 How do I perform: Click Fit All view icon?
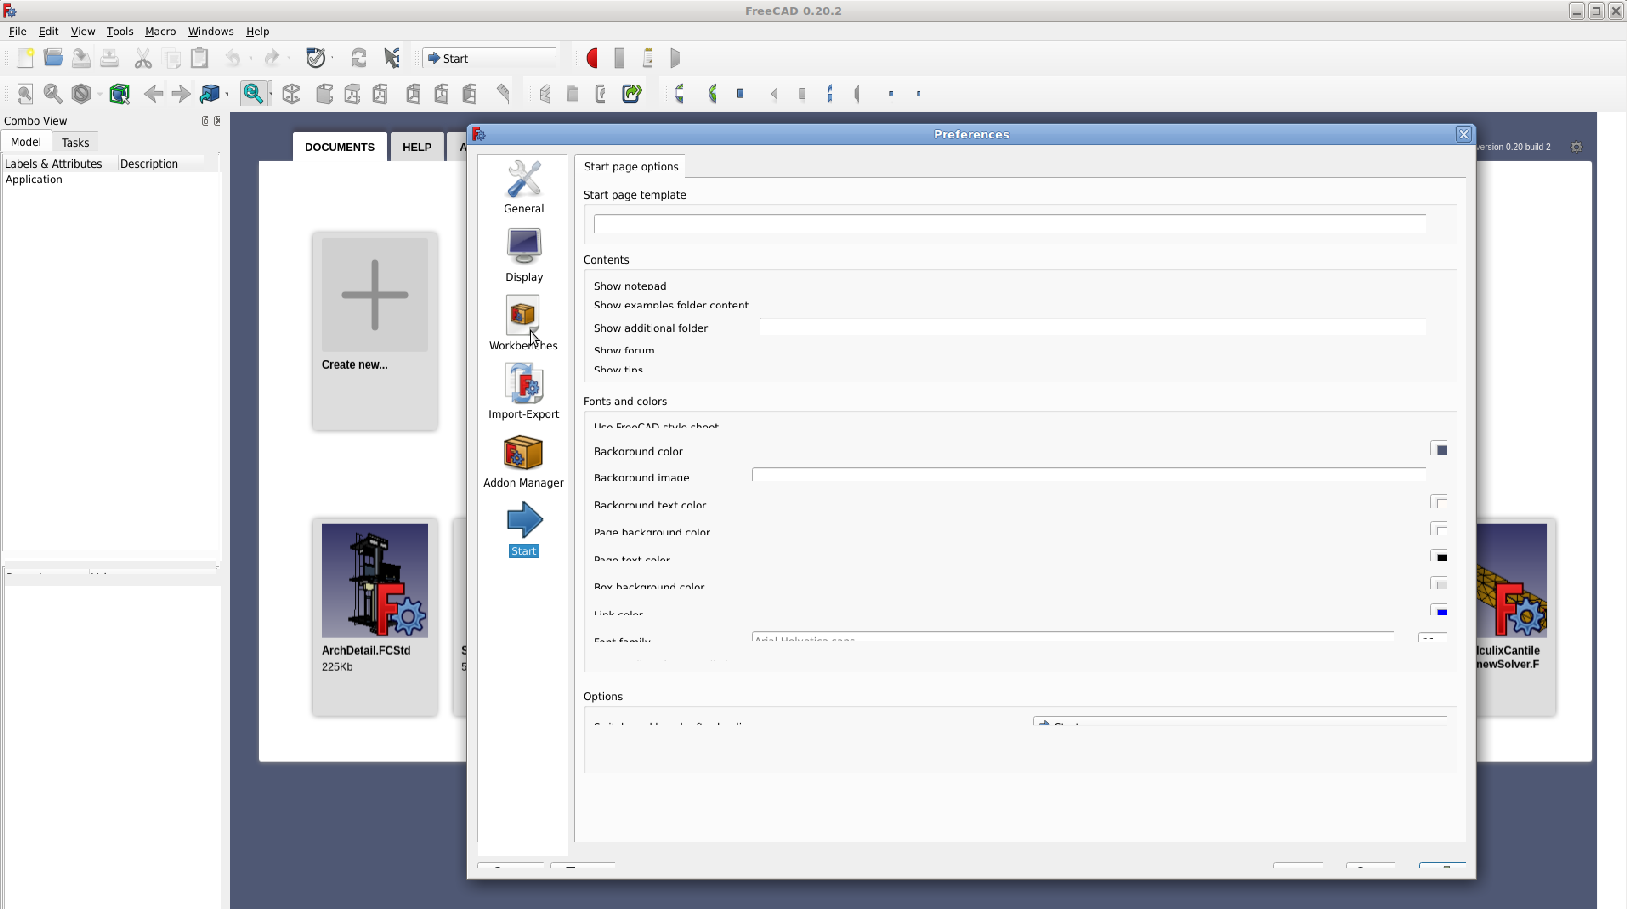tap(25, 93)
